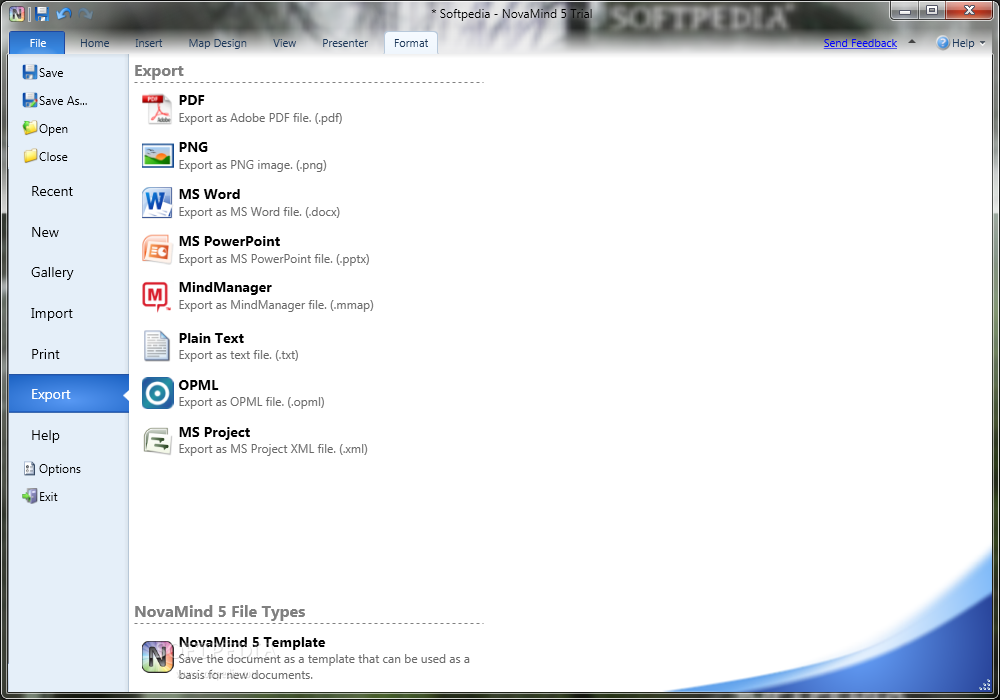The height and width of the screenshot is (700, 1000).
Task: Click the OPML export icon
Action: (157, 393)
